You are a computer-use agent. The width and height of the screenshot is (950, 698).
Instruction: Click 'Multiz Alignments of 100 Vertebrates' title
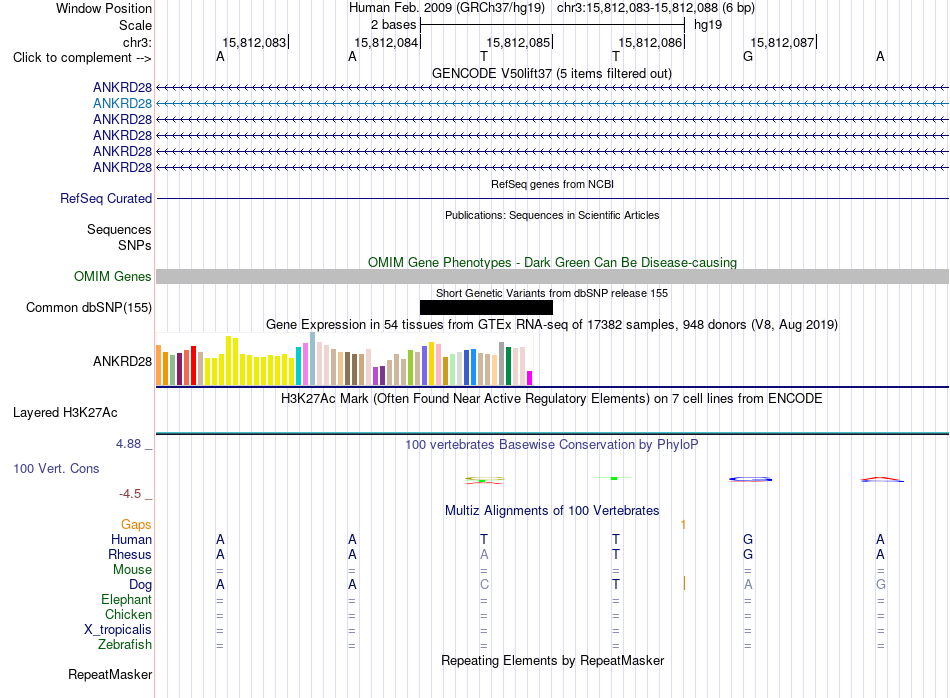pyautogui.click(x=552, y=511)
